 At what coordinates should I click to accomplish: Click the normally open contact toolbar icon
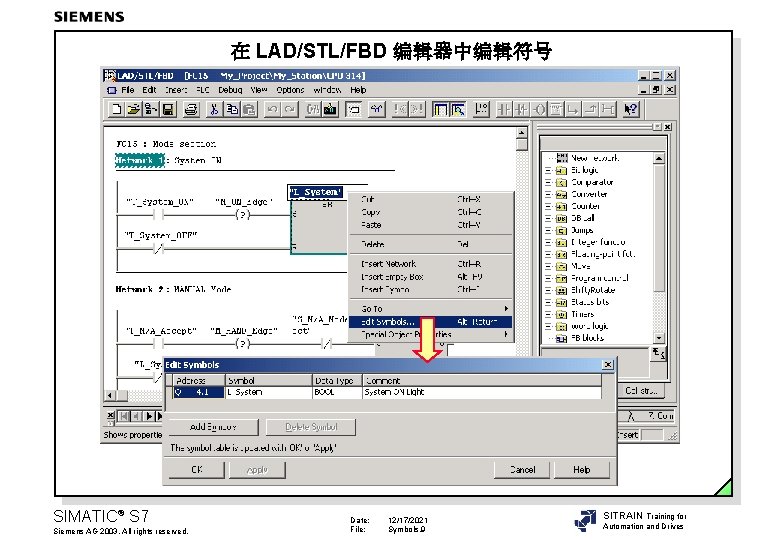click(504, 109)
